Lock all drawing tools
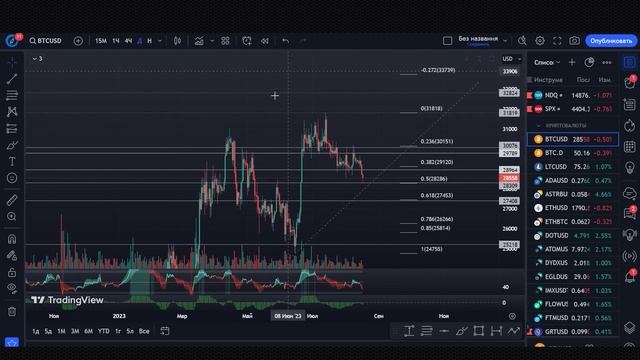Screen dimensions: 640x360 tap(12, 272)
